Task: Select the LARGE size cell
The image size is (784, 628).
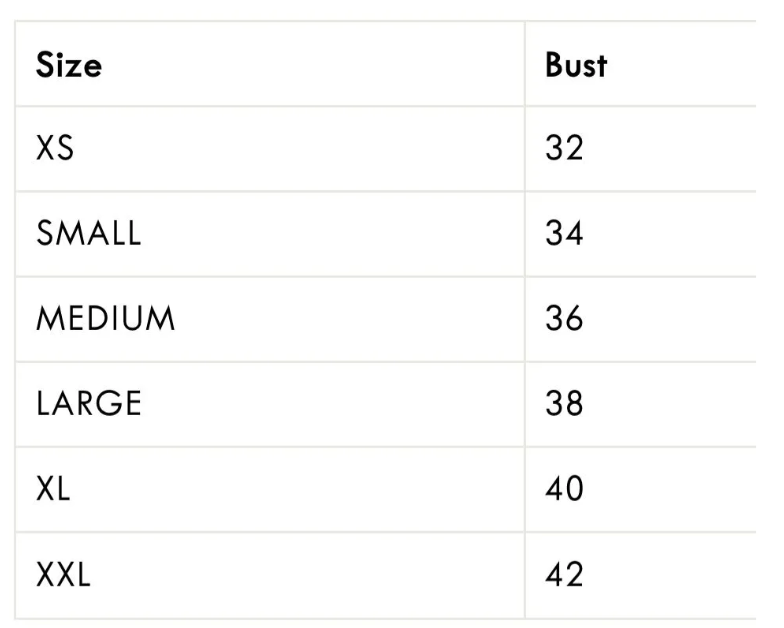Action: point(89,404)
